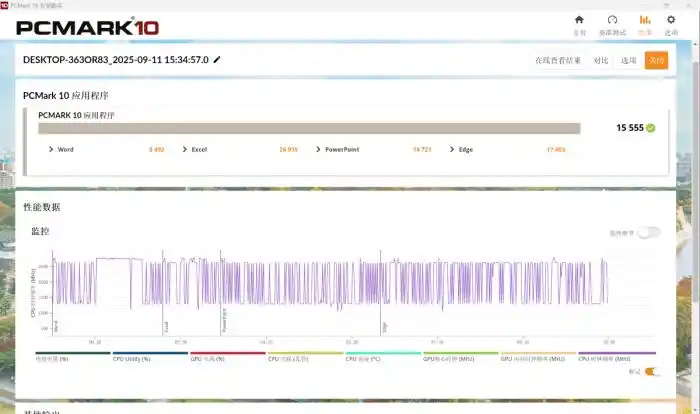Click the PowerPoint marker line in chart
This screenshot has height=414, width=700.
click(x=221, y=293)
